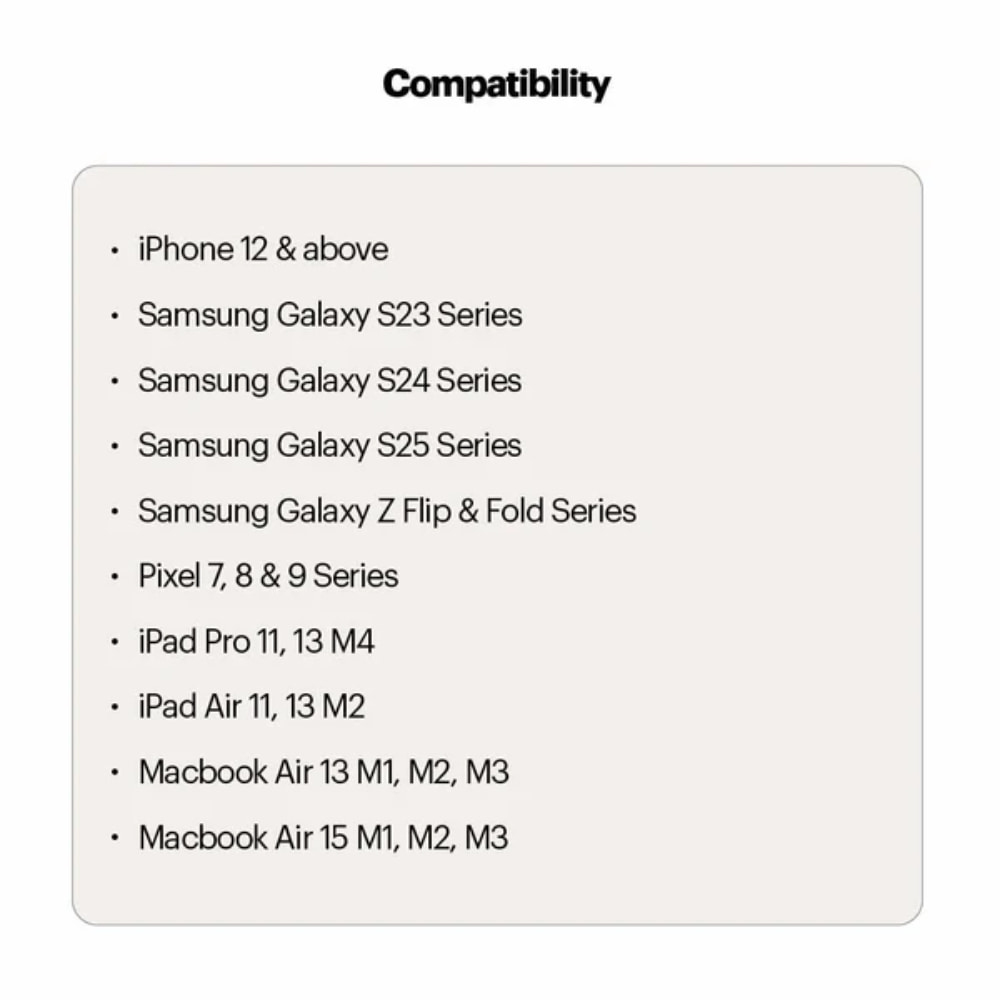Select the bullet next to Galaxy S24 Series

pos(115,381)
